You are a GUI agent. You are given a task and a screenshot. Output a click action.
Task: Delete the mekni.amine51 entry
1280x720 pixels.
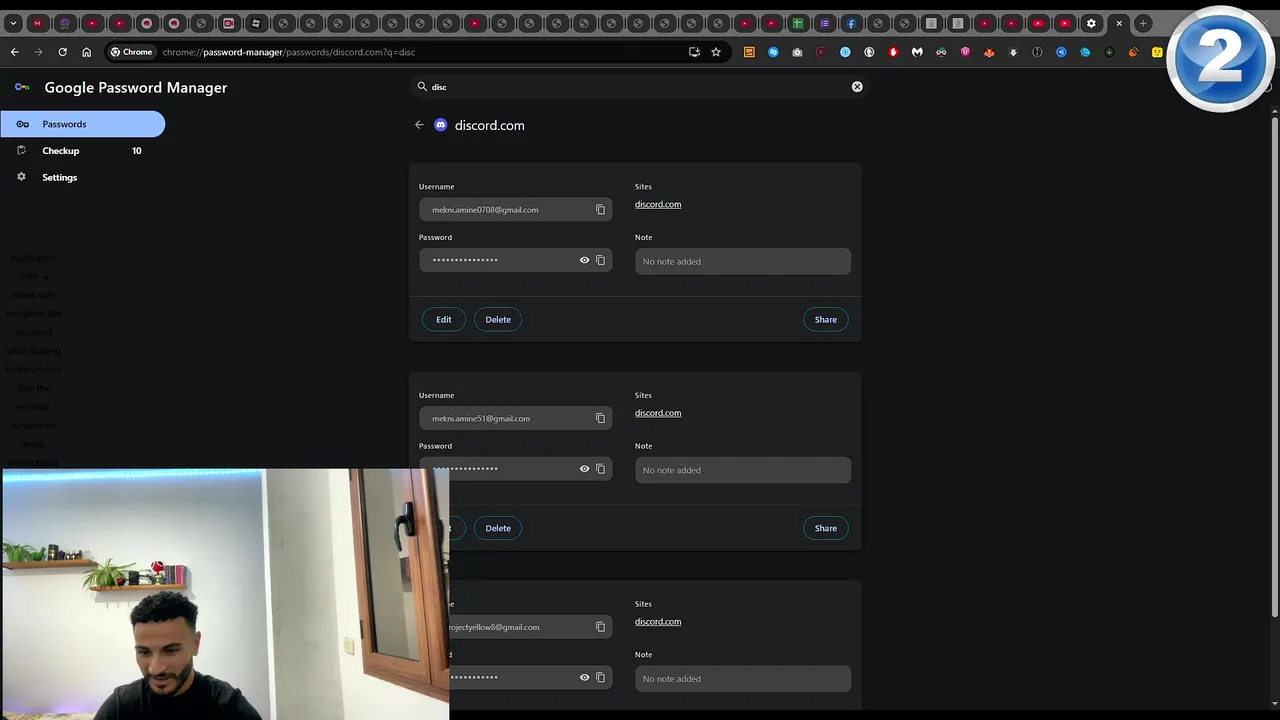click(x=498, y=528)
